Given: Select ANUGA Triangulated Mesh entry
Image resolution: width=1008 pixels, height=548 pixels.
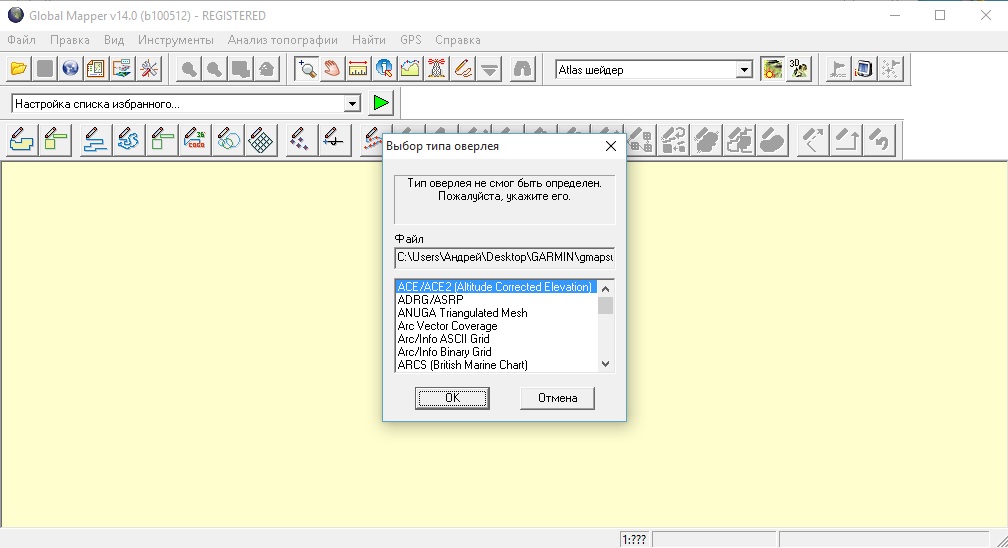Looking at the screenshot, I should [496, 313].
